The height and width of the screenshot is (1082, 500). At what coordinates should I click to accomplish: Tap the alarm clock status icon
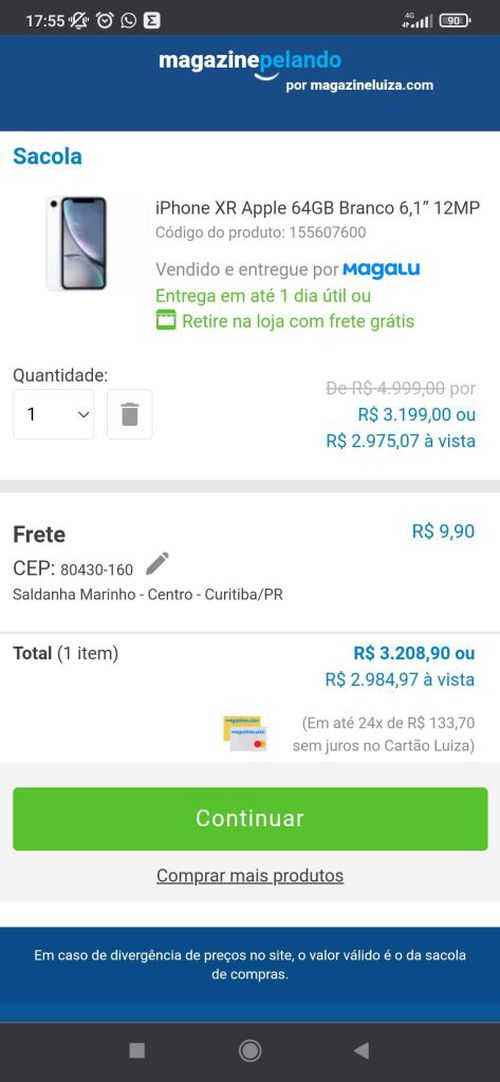tap(105, 21)
